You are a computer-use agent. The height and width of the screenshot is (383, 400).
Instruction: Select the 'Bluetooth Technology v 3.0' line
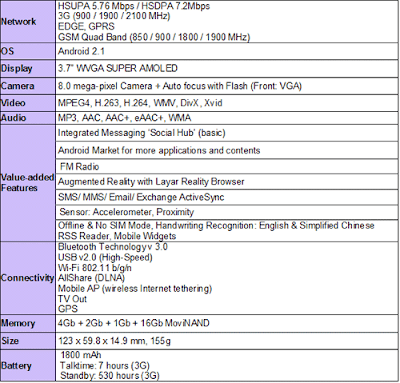113,247
